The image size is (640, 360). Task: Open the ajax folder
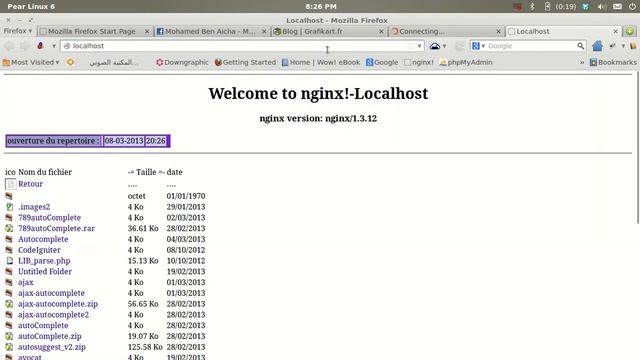tap(26, 282)
